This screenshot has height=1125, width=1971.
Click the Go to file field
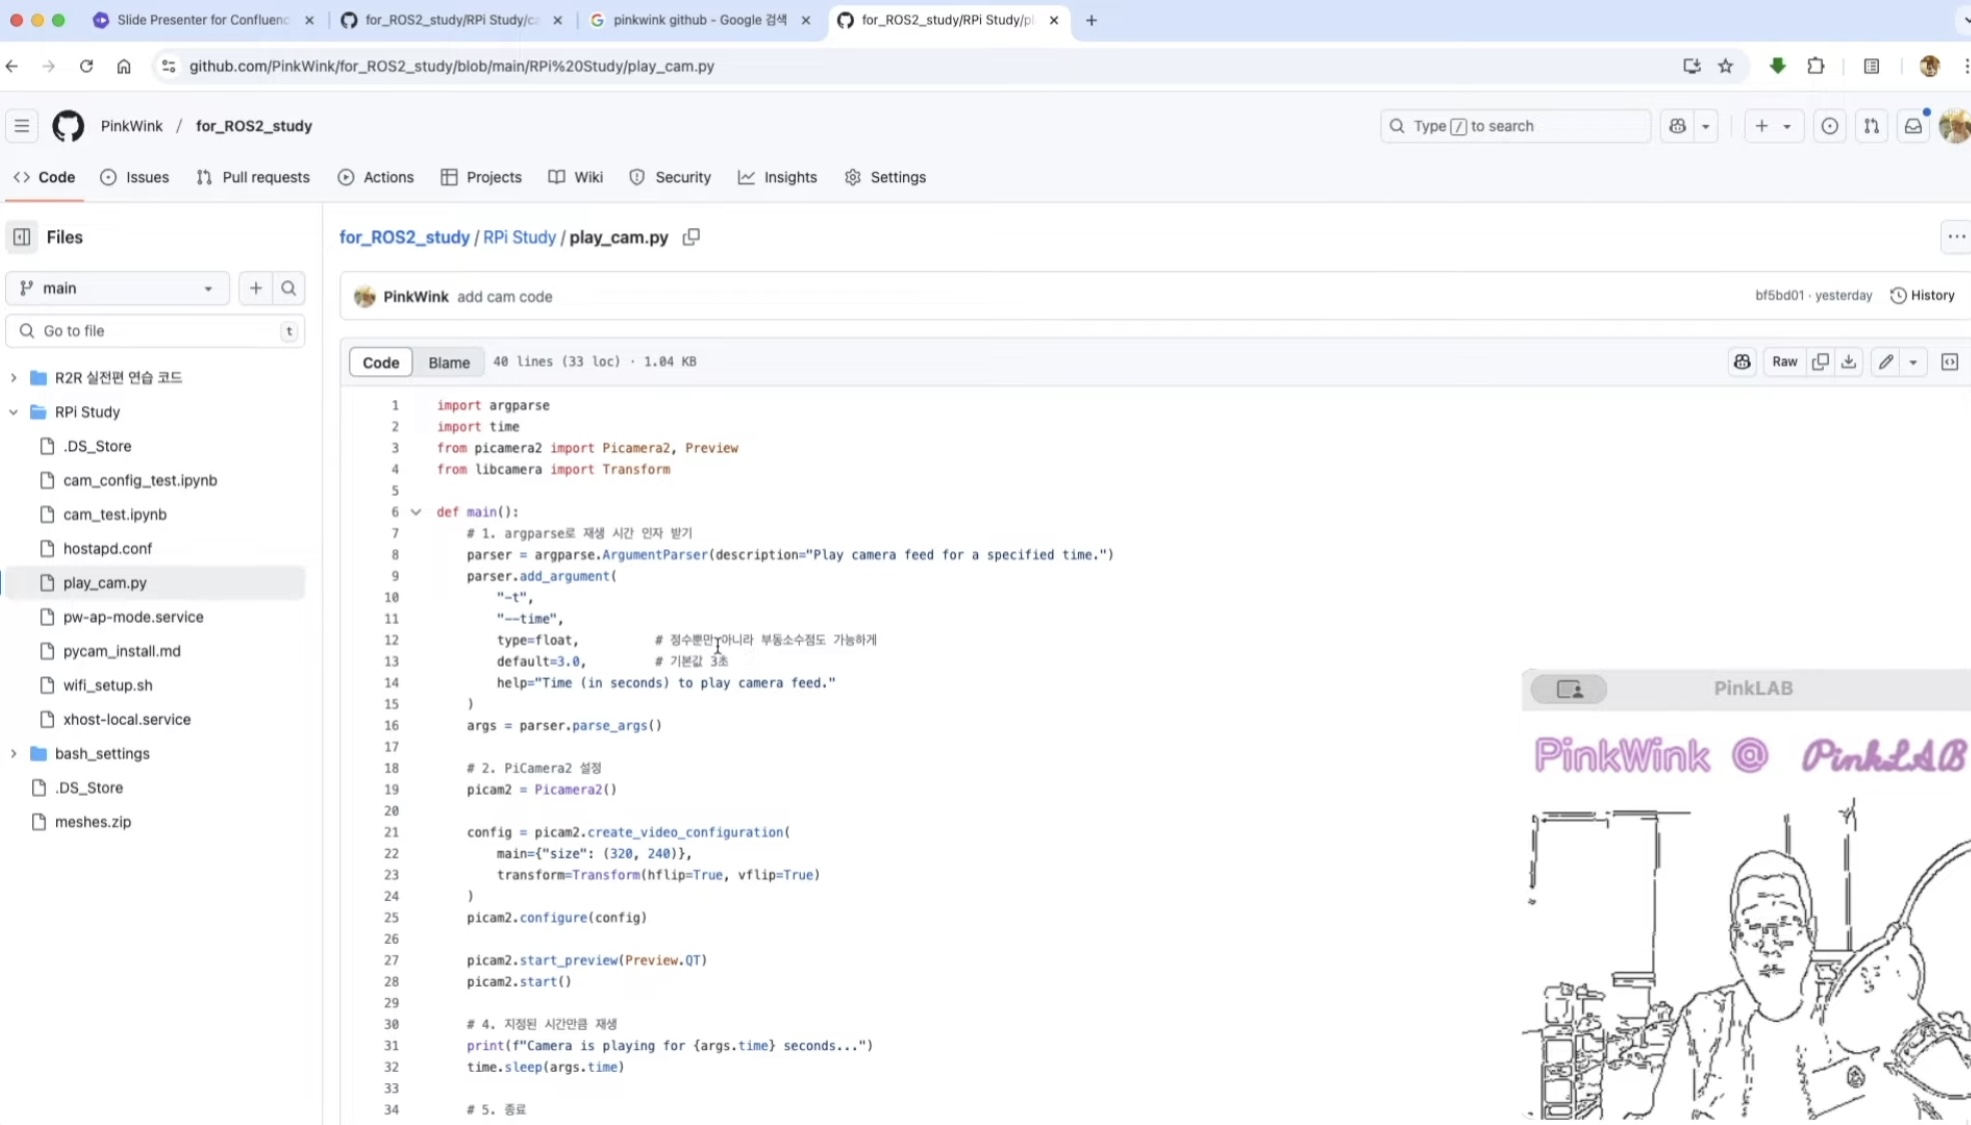coord(155,331)
